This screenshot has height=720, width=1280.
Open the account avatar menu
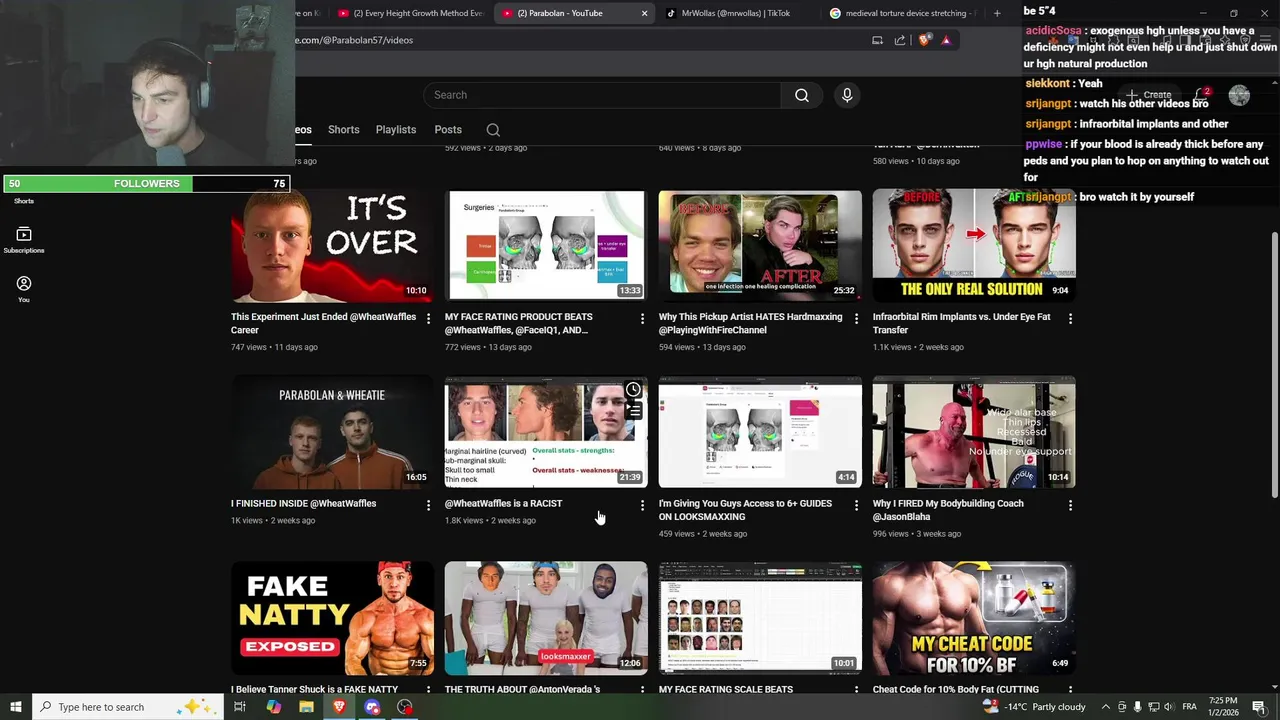click(1239, 95)
